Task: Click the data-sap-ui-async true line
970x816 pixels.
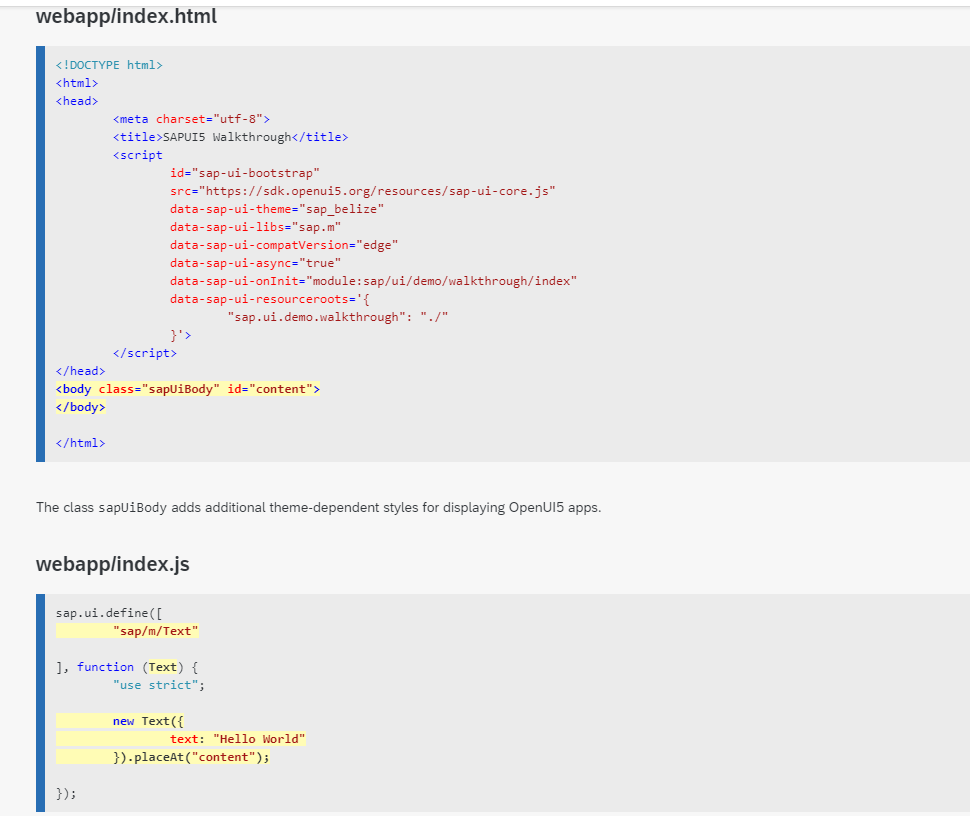Action: tap(255, 263)
